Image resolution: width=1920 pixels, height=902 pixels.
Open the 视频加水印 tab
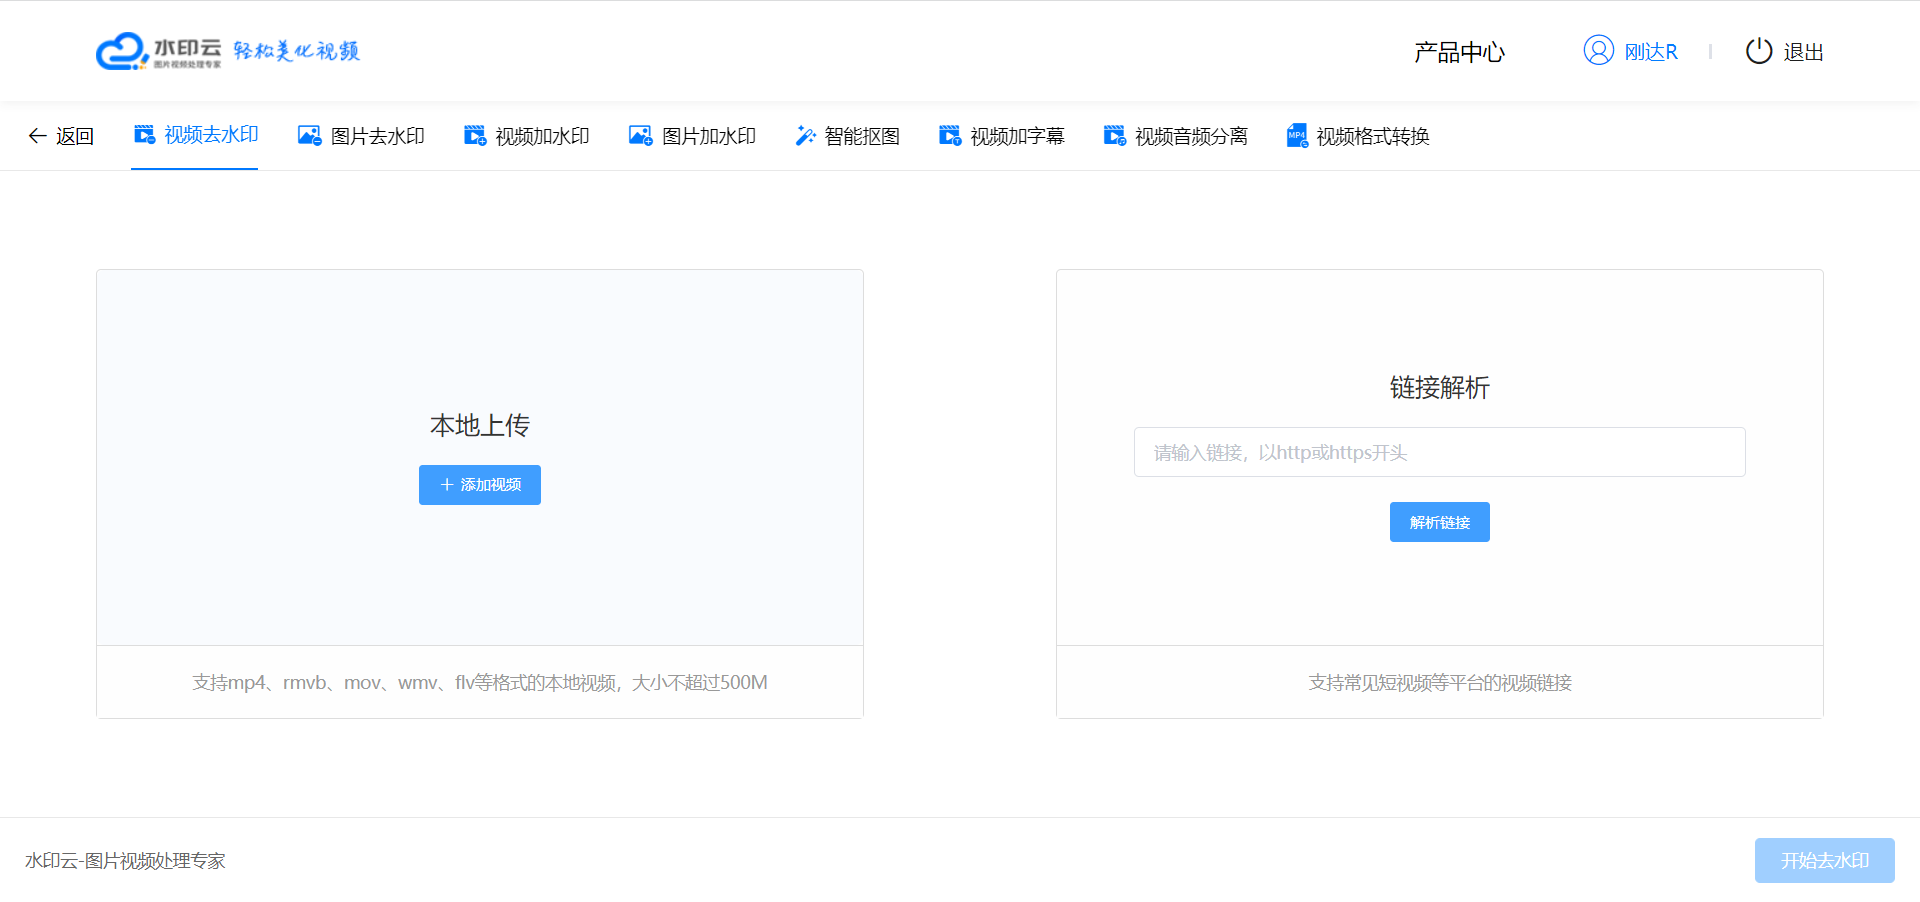tap(527, 136)
